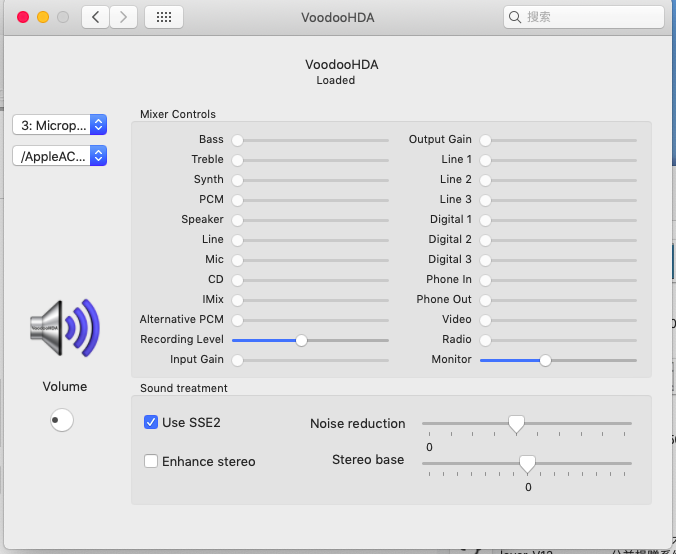
Task: Click the VoodooHDA speaker icon
Action: 65,328
